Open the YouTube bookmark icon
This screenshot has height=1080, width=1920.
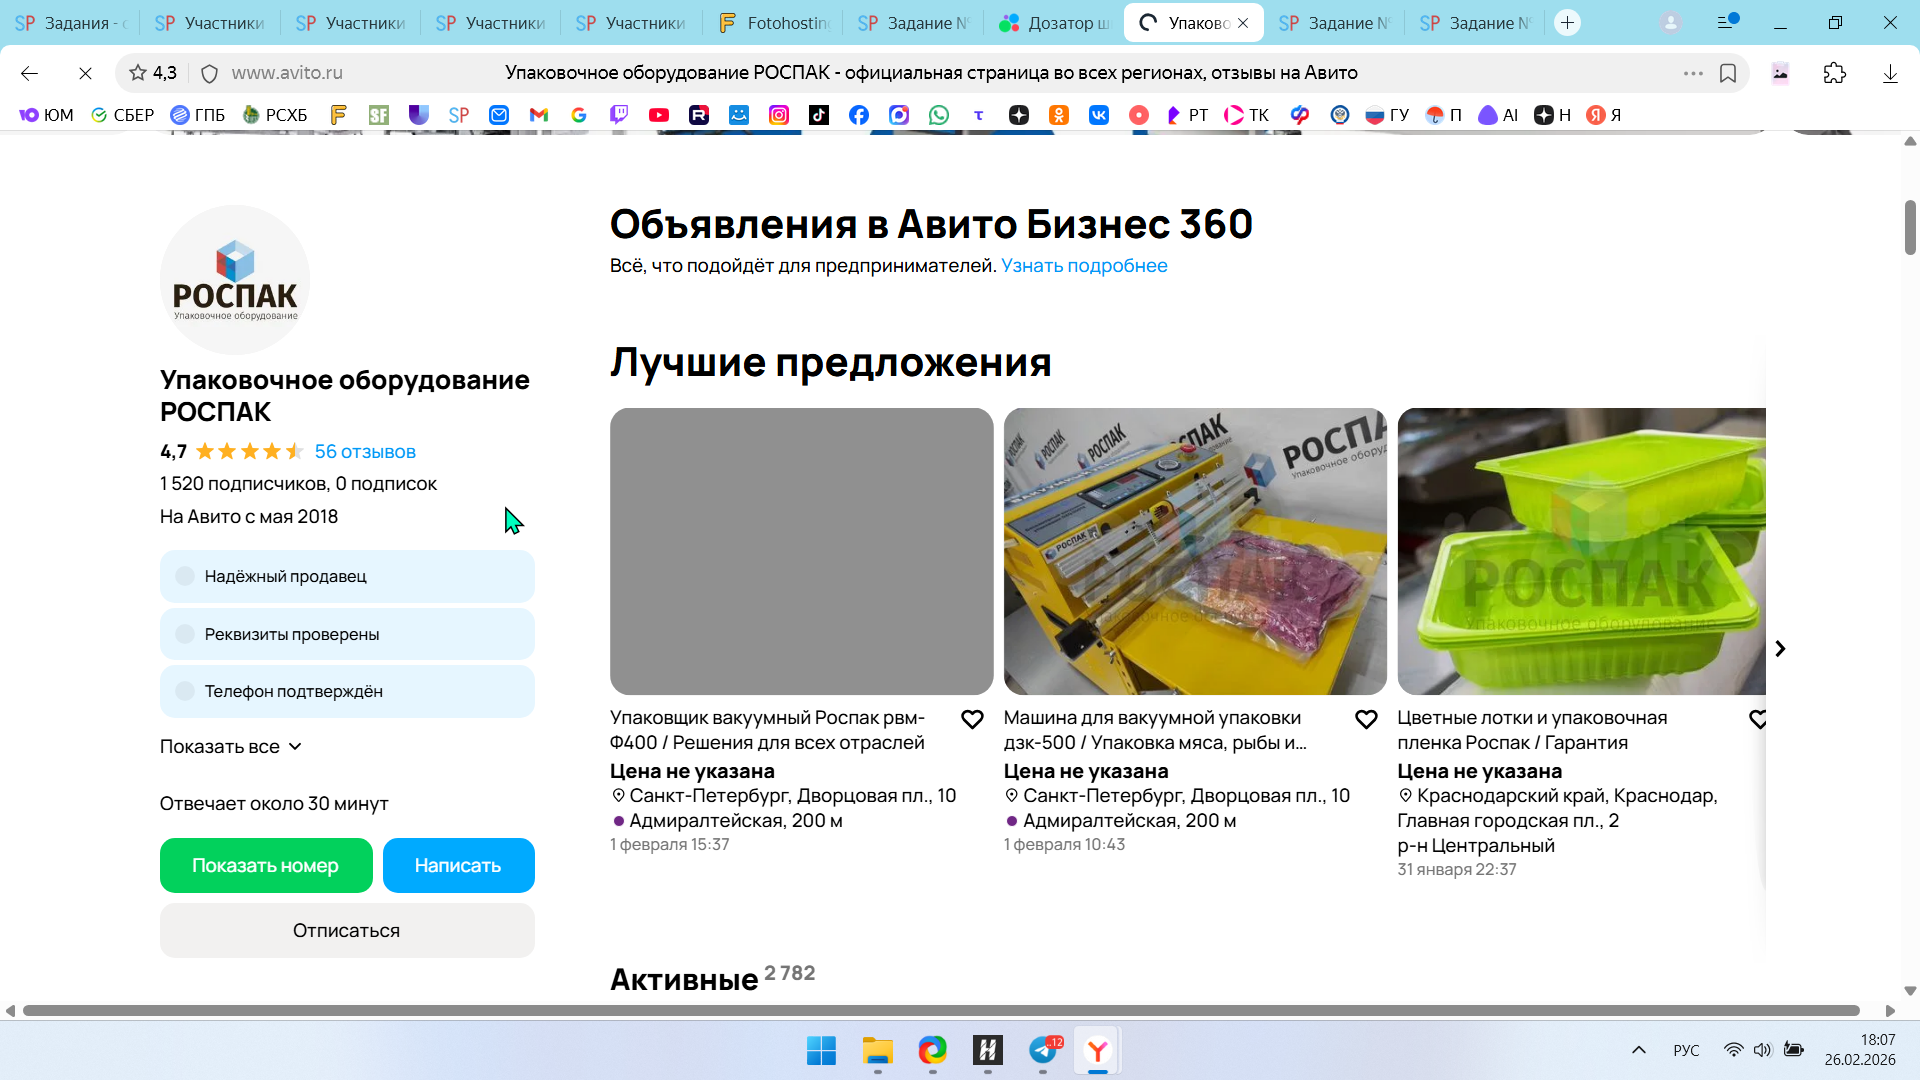tap(658, 115)
